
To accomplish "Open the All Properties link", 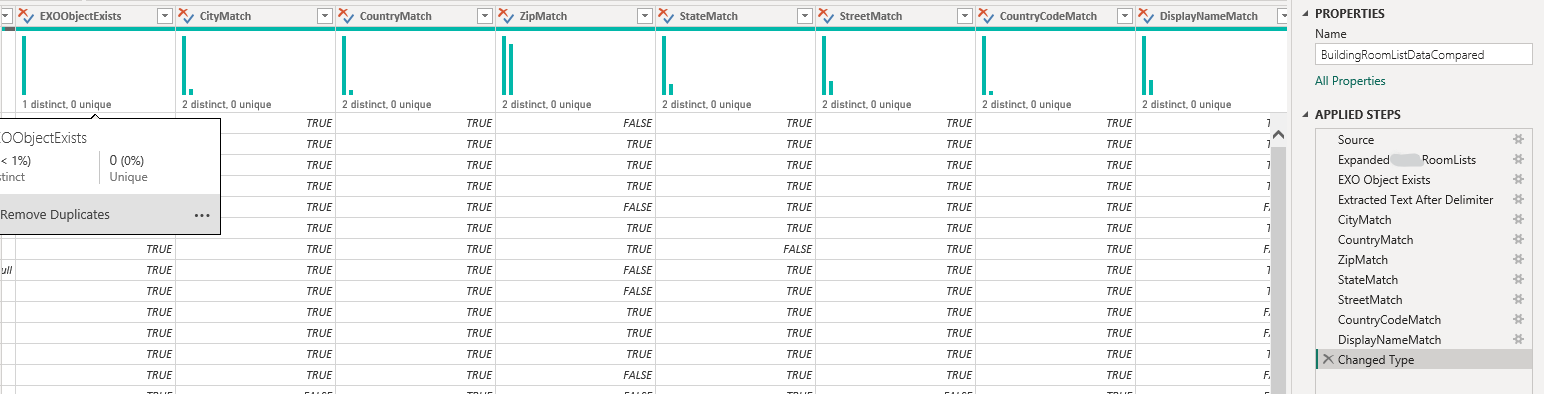I will (x=1350, y=81).
